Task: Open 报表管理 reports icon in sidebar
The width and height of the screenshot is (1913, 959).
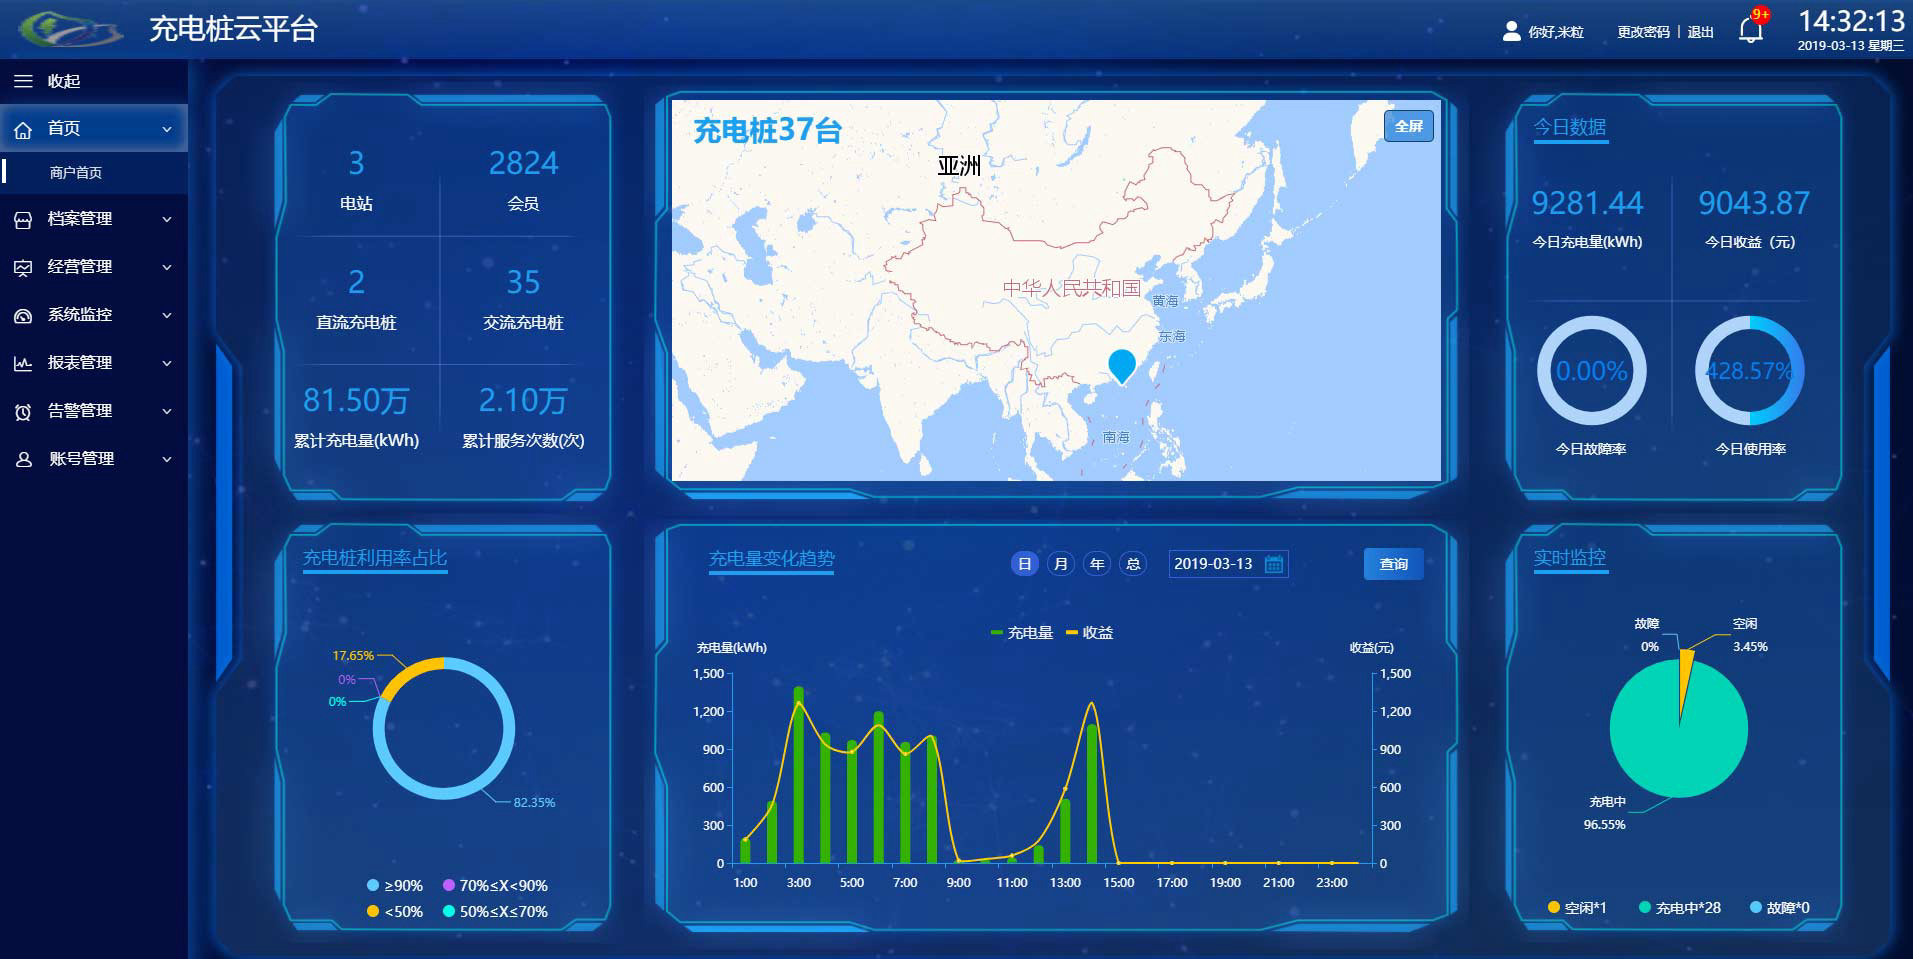Action: pos(22,363)
